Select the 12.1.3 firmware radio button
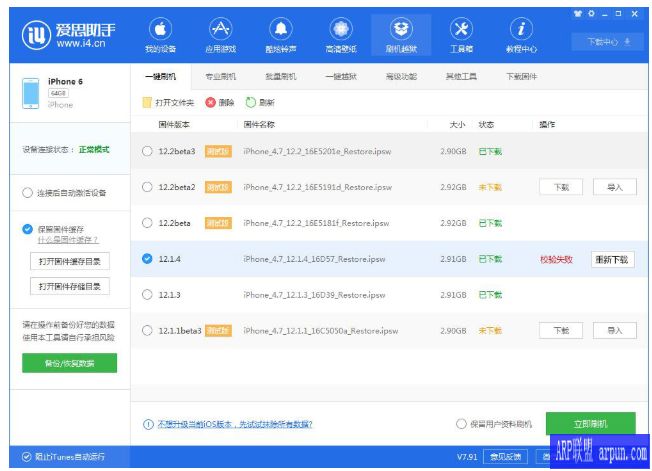The image size is (652, 471). coord(147,295)
